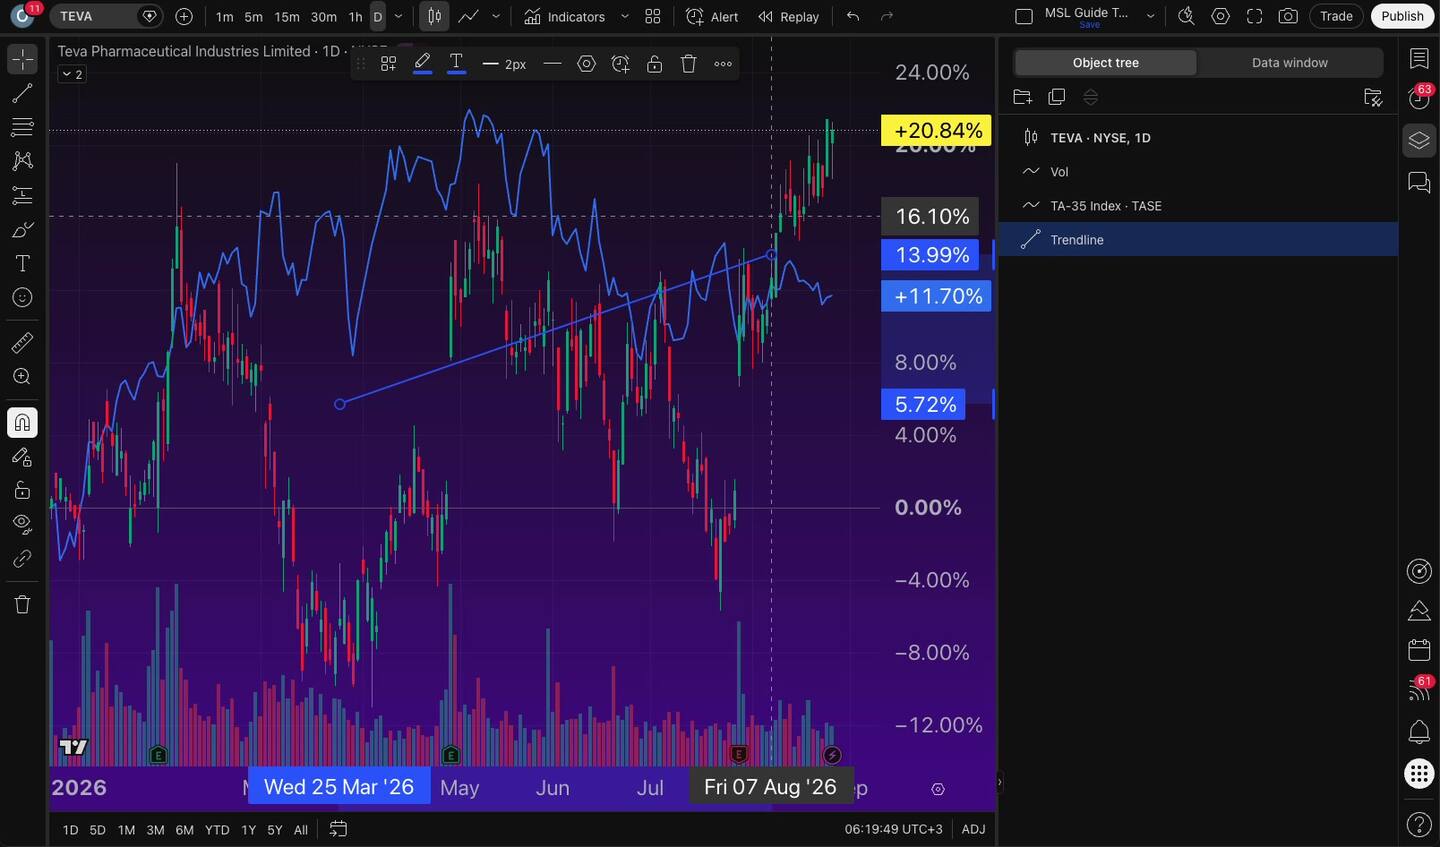Select the ruler measure tool
The height and width of the screenshot is (847, 1440).
tap(22, 343)
